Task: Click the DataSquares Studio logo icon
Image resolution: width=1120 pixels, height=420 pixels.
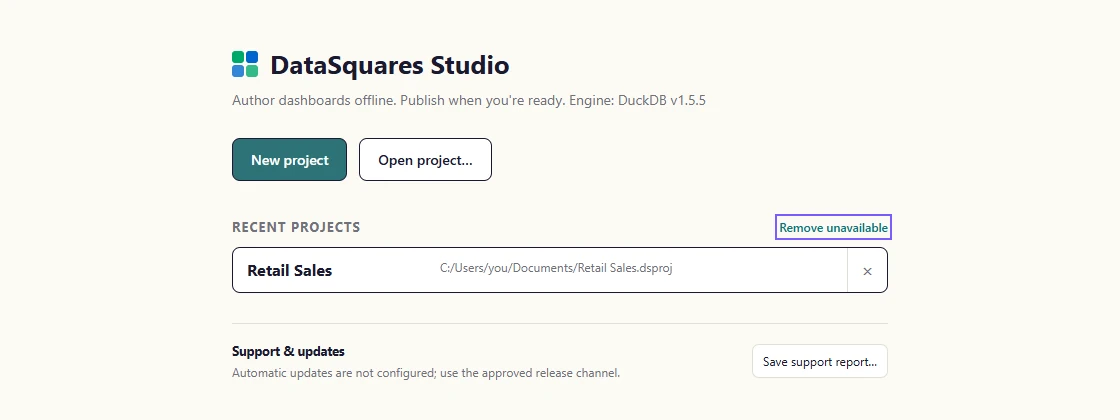Action: (x=245, y=64)
